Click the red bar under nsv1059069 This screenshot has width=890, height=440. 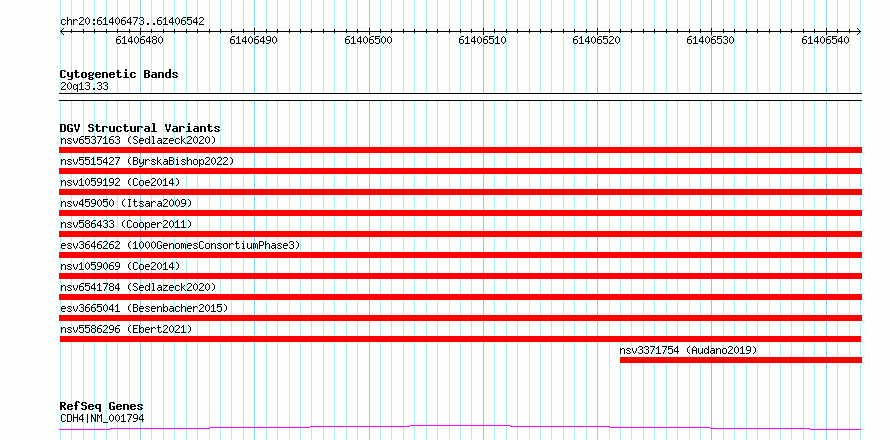tap(460, 276)
